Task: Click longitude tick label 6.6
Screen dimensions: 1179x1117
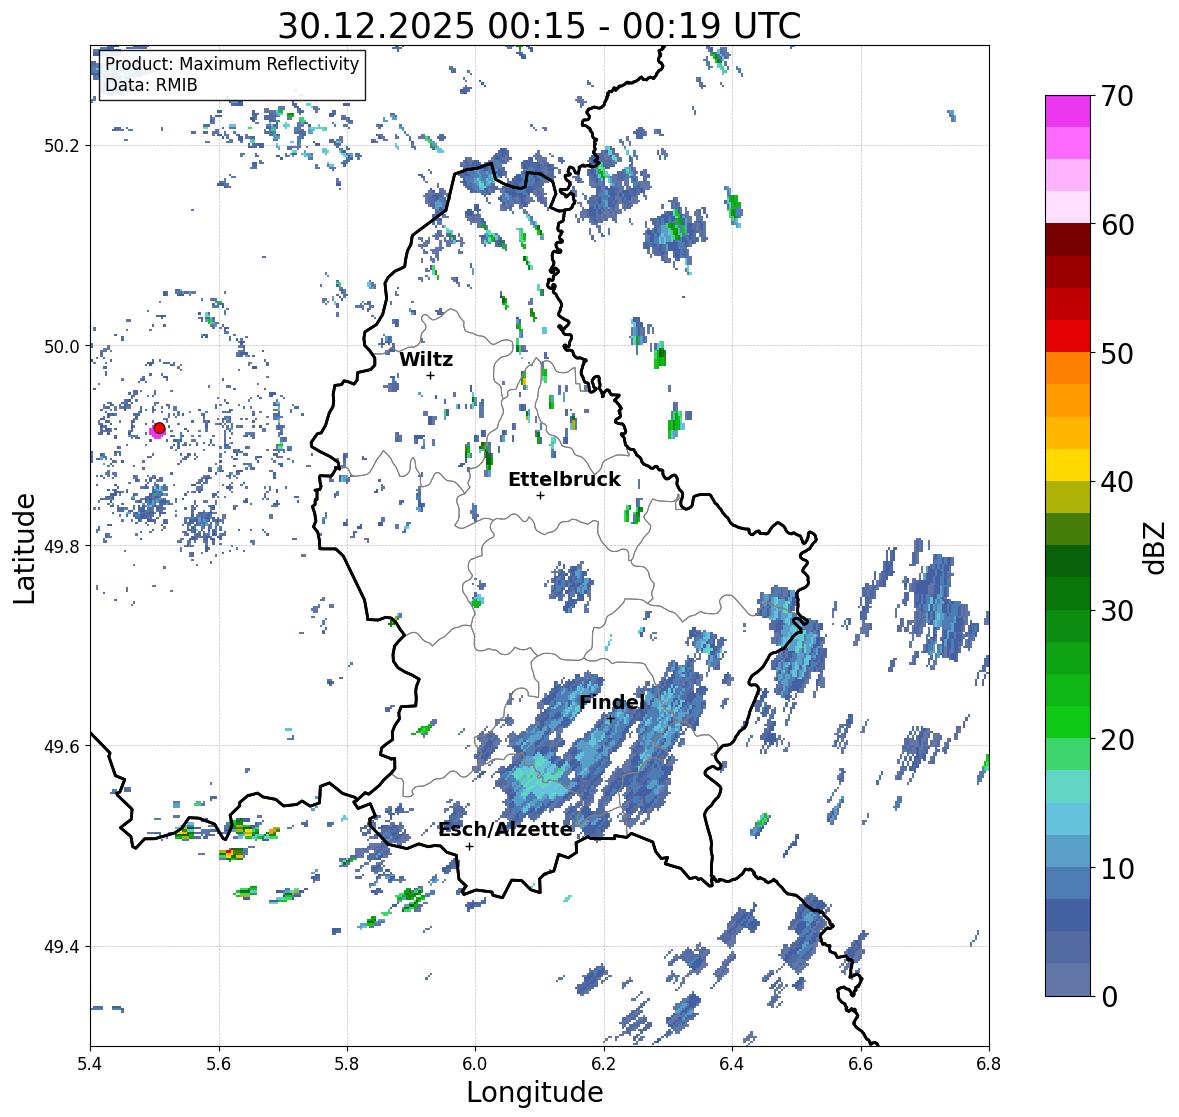Action: pos(861,1064)
